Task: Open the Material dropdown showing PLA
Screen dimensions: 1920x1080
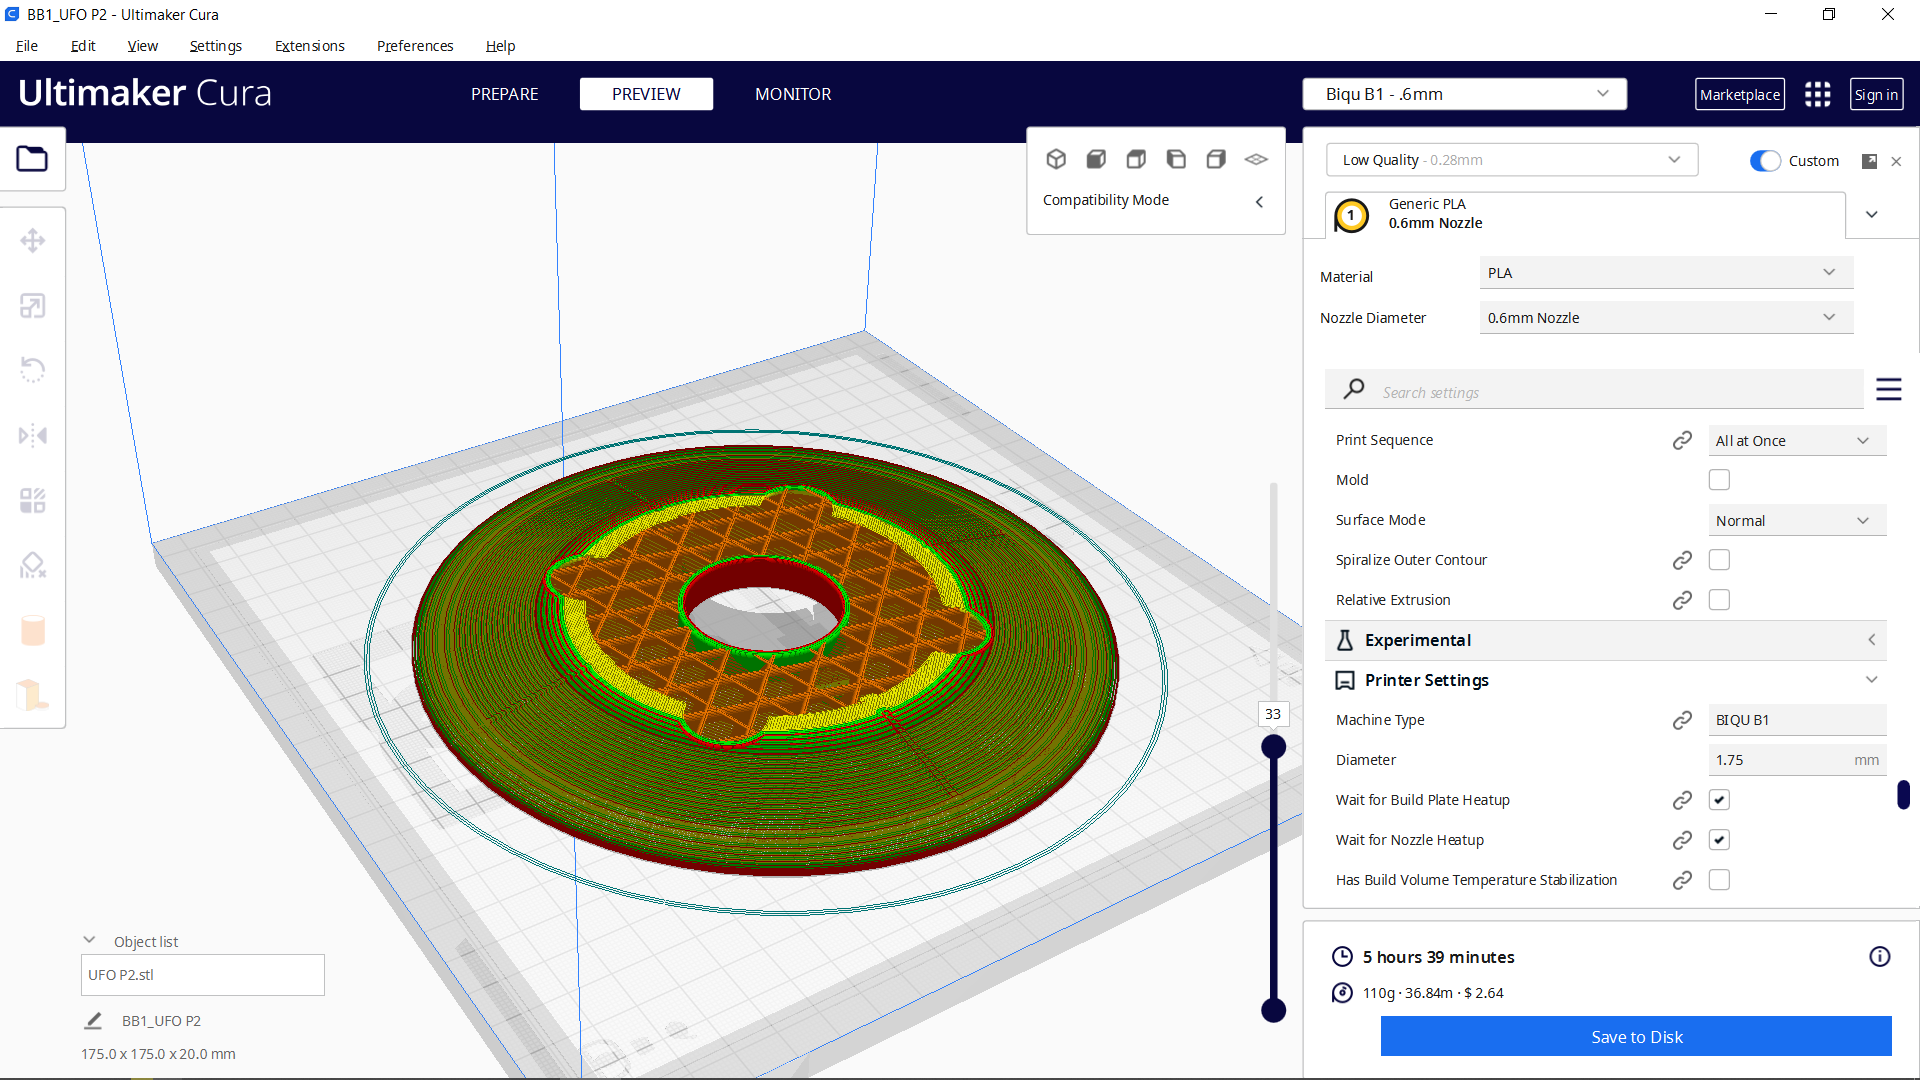Action: click(1664, 272)
